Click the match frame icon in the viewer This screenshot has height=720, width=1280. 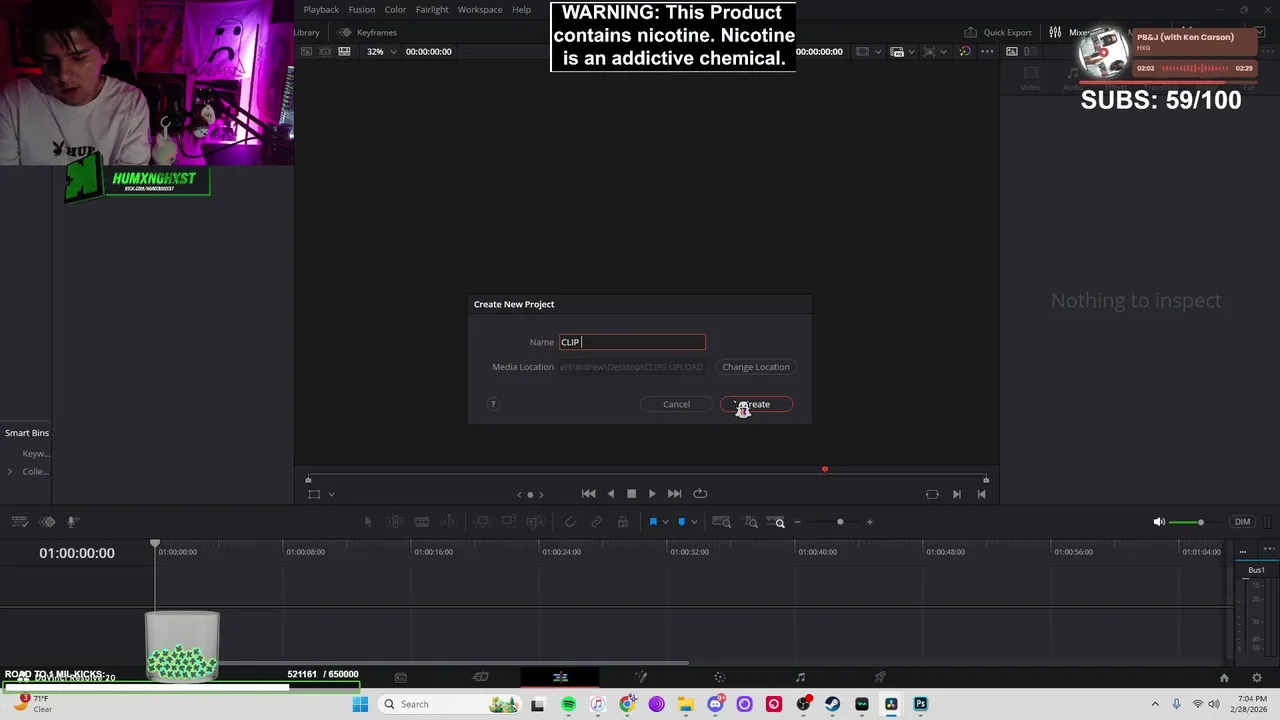point(932,494)
